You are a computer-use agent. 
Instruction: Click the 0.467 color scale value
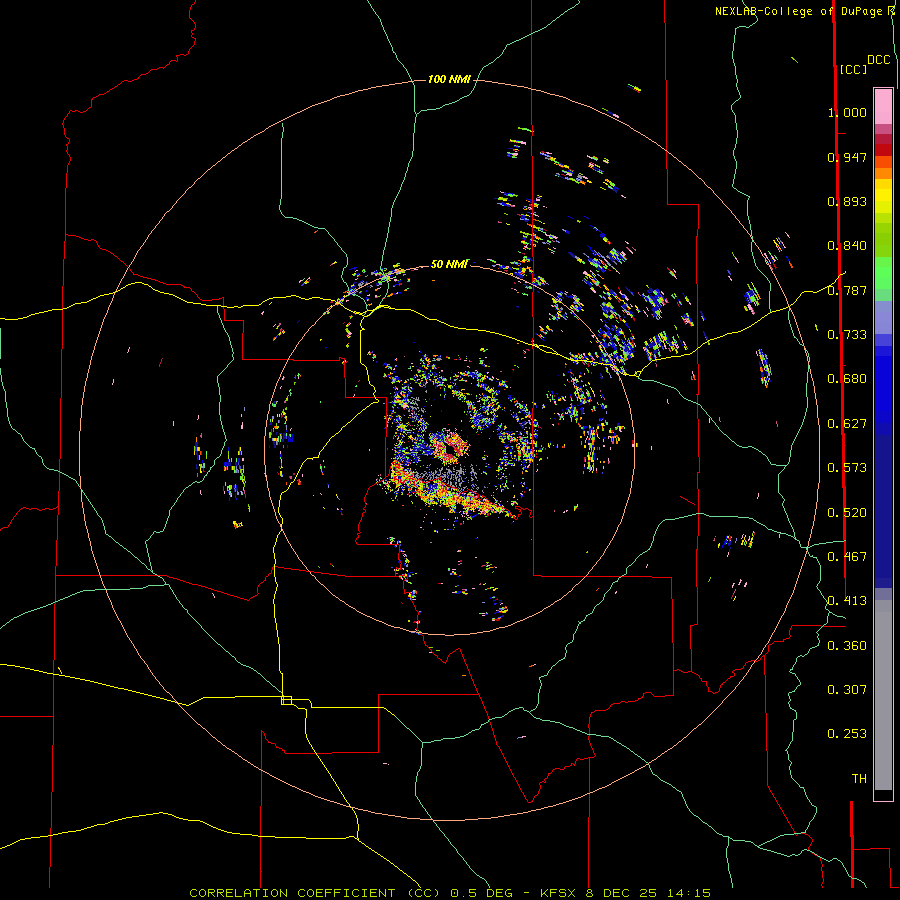(x=847, y=557)
